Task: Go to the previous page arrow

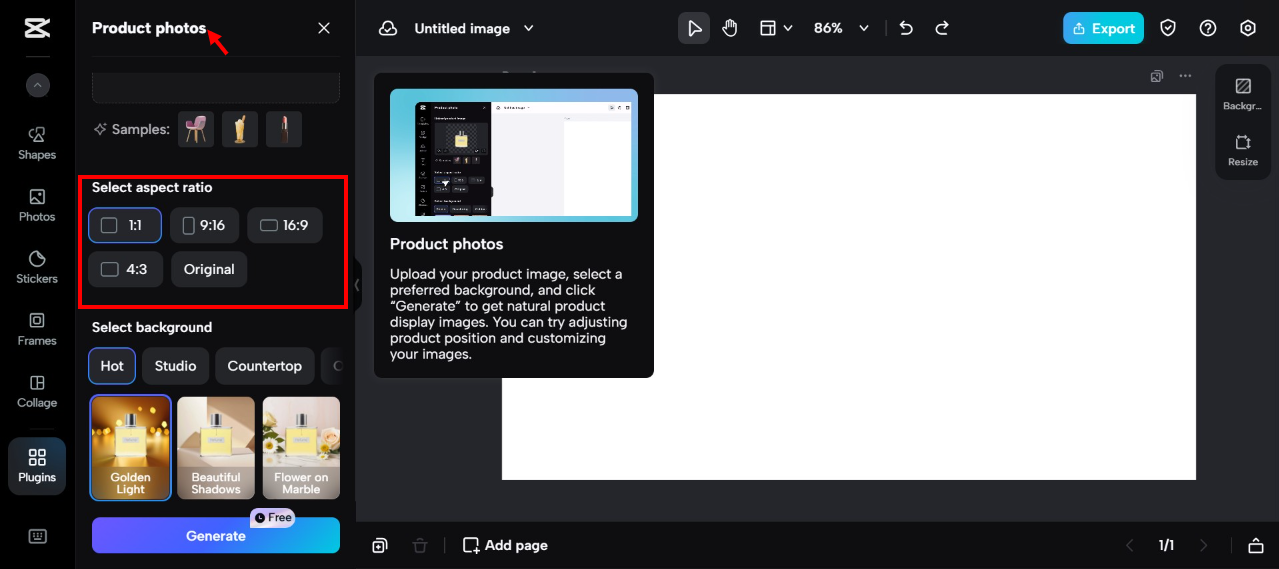Action: [1130, 545]
